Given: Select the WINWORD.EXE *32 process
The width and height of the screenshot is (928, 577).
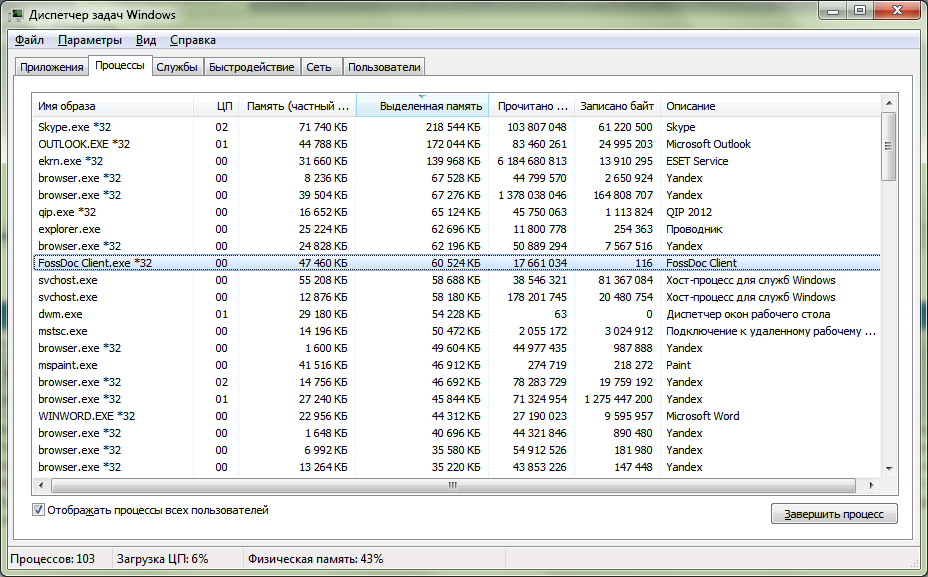Looking at the screenshot, I should pyautogui.click(x=456, y=416).
